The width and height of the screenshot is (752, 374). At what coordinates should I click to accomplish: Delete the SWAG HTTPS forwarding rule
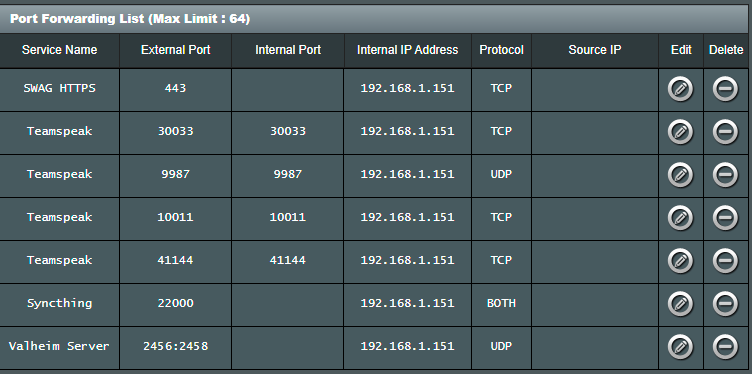(725, 89)
